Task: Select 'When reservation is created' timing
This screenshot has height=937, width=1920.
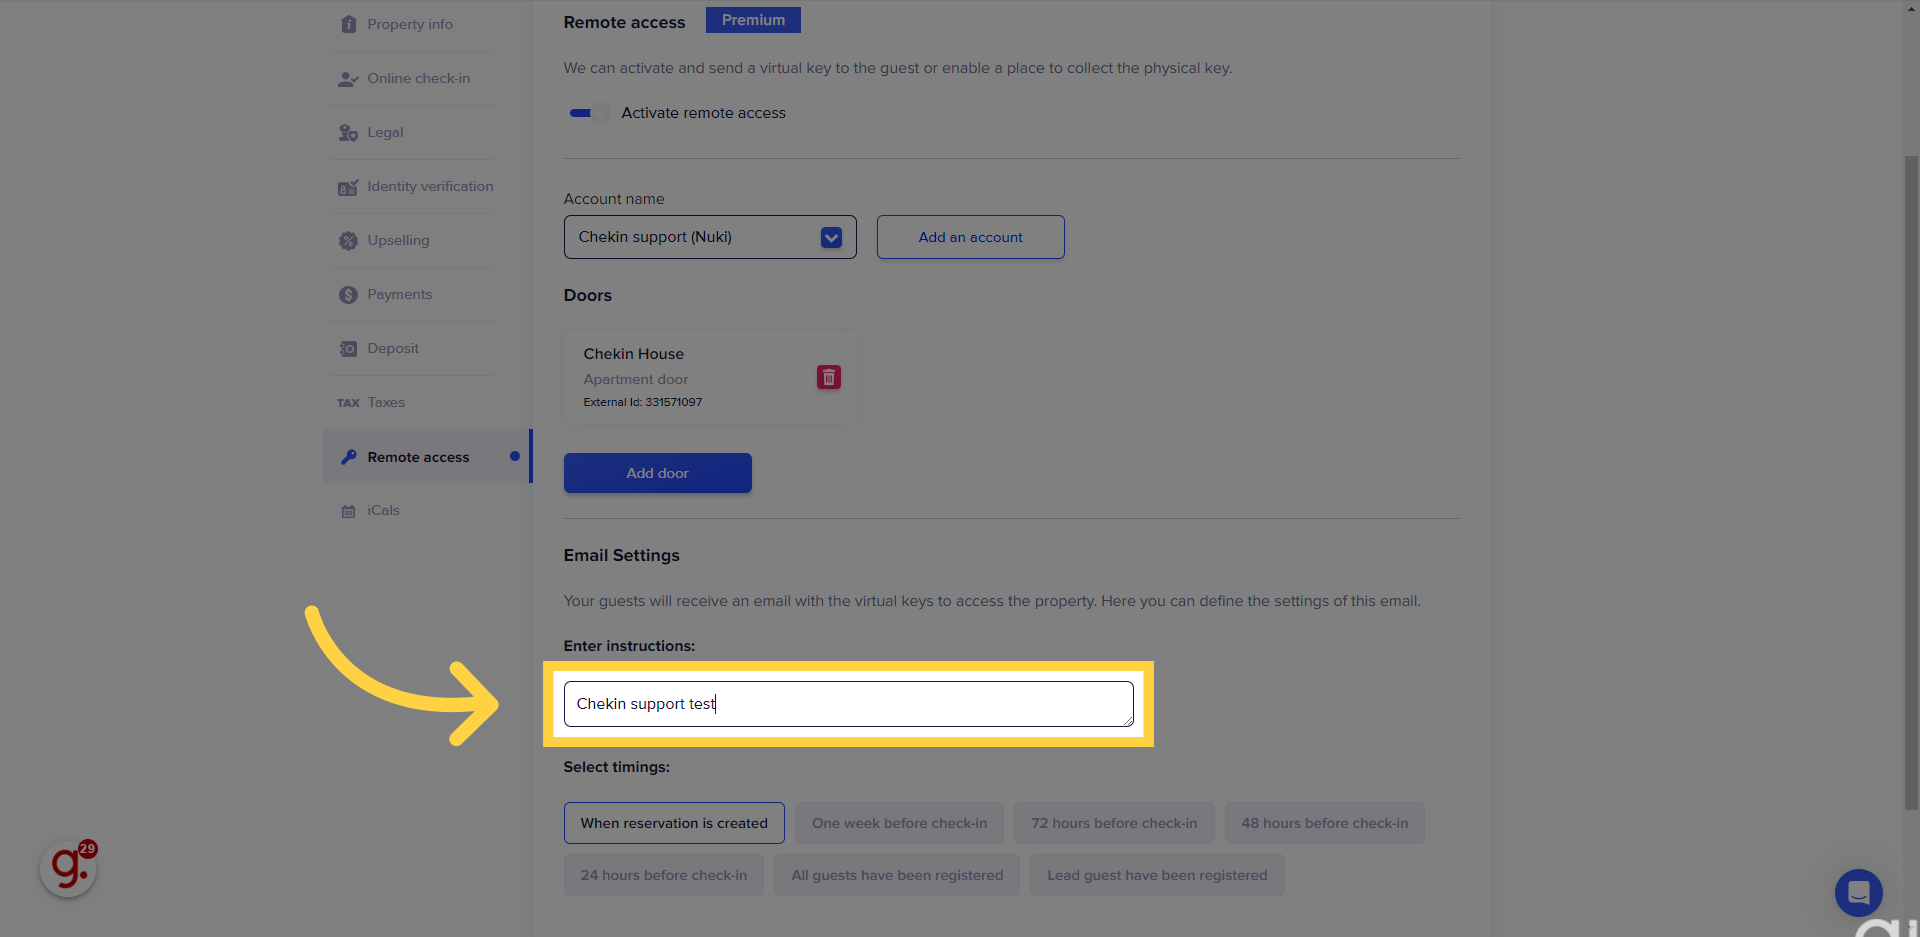Action: click(674, 823)
